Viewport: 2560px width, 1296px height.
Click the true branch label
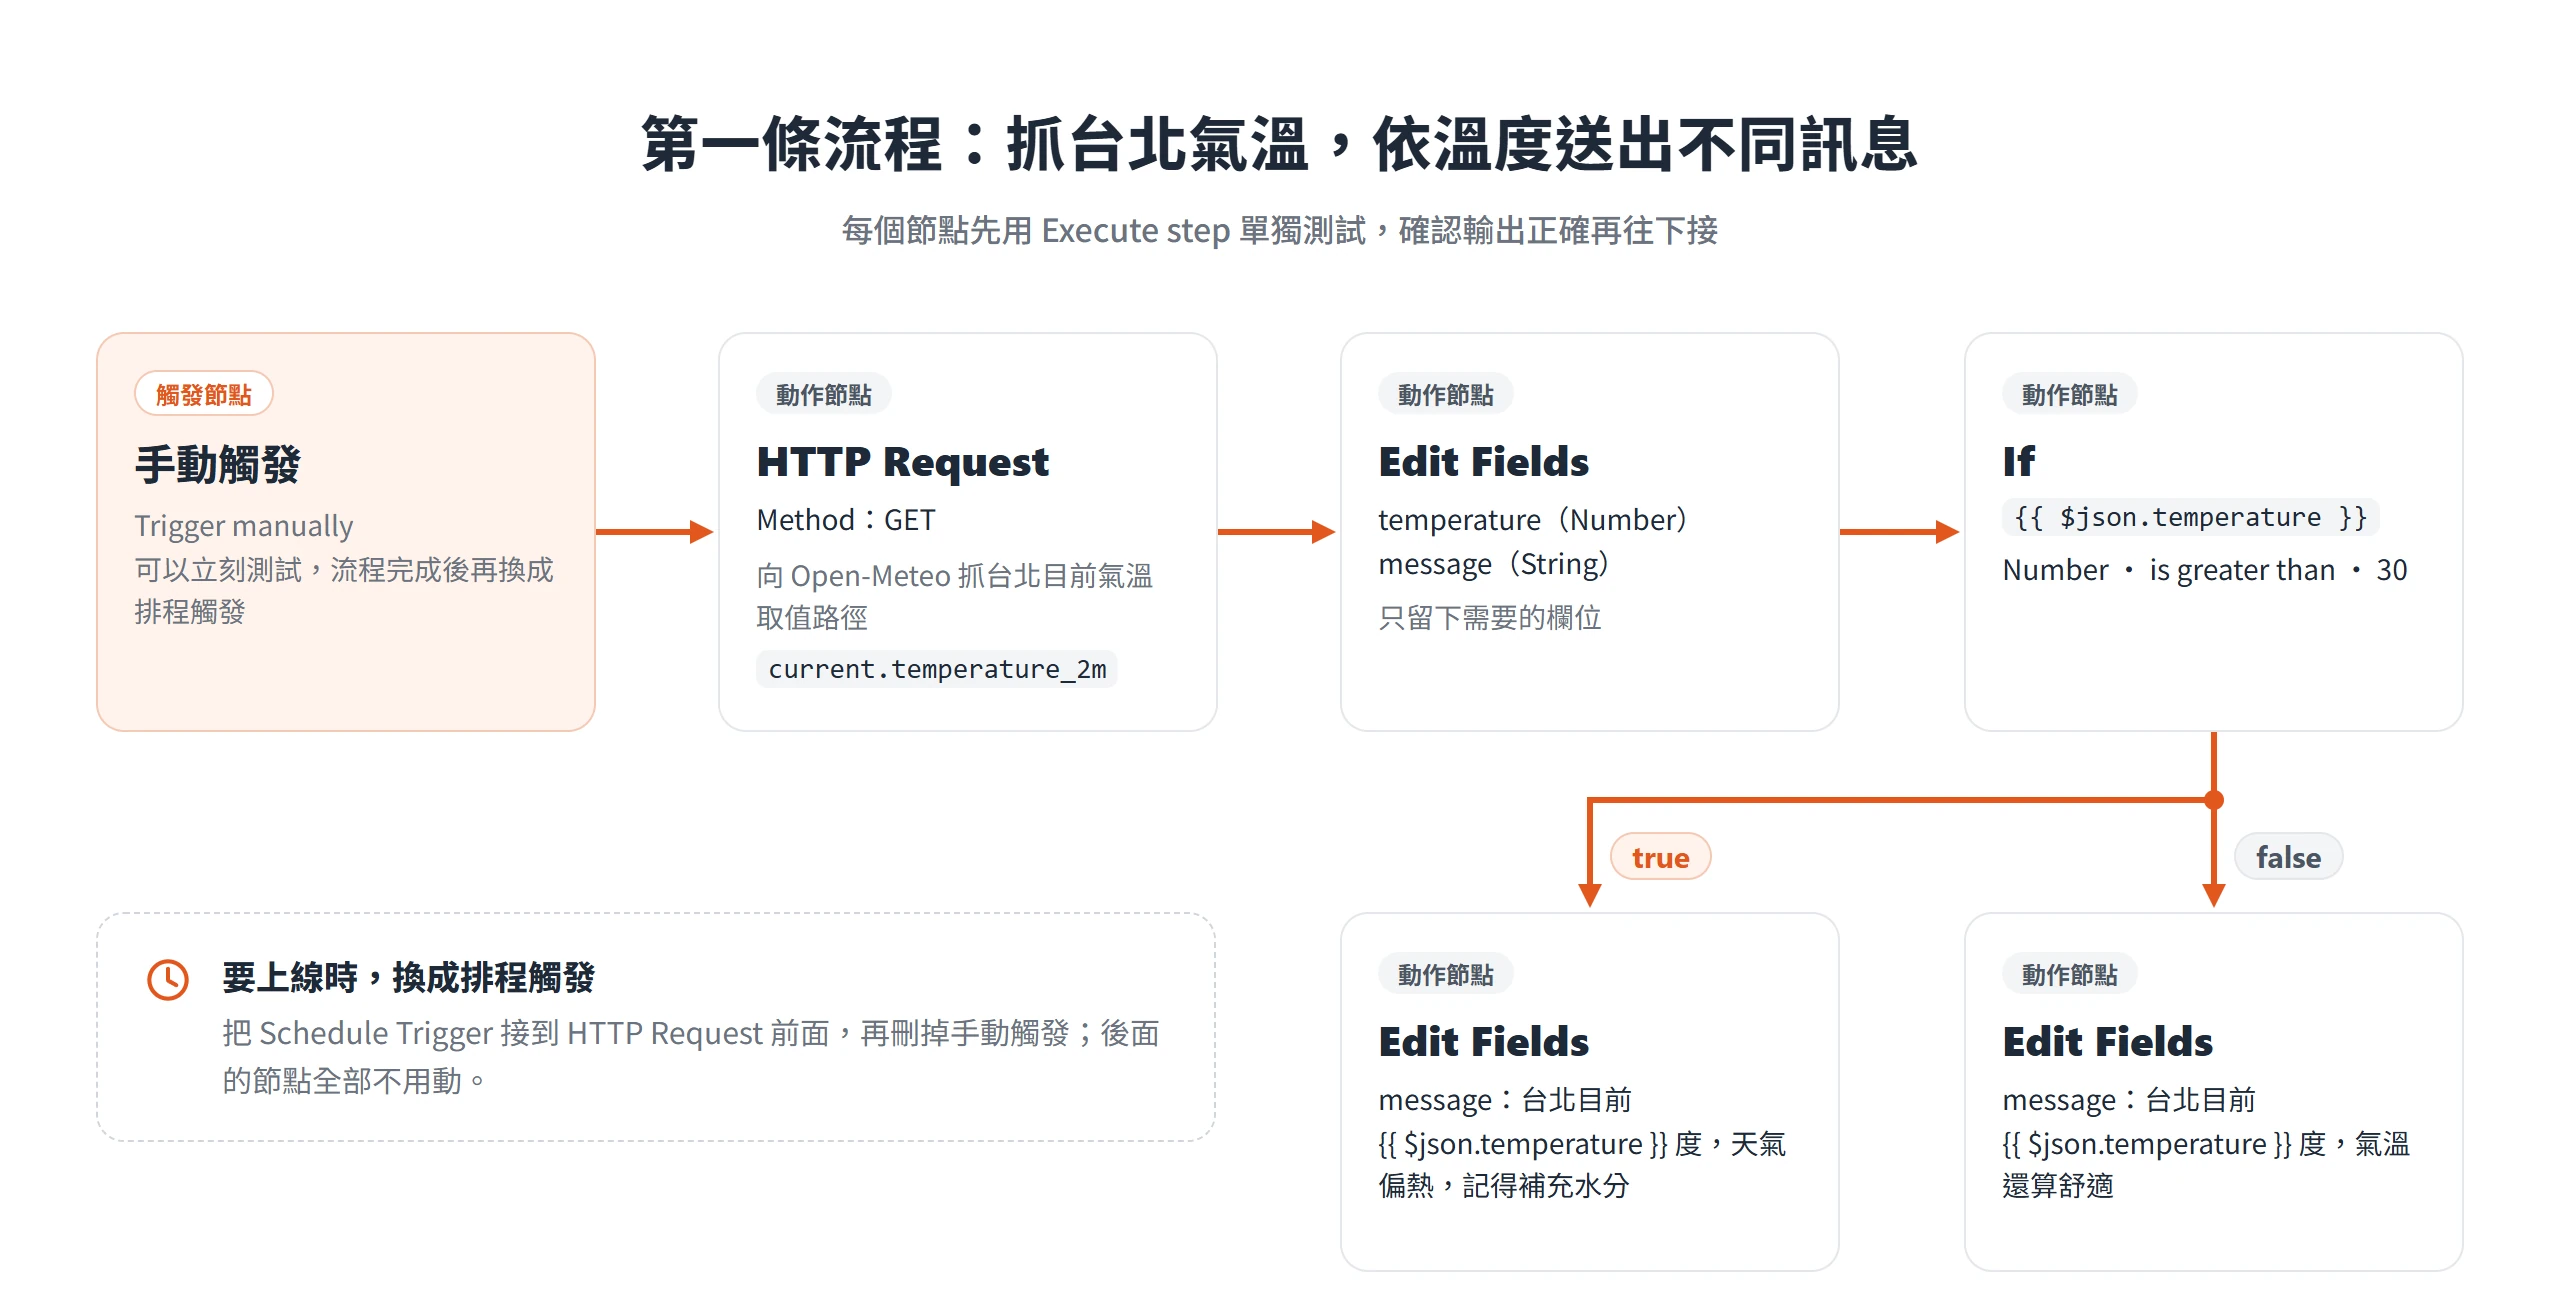pyautogui.click(x=1660, y=857)
